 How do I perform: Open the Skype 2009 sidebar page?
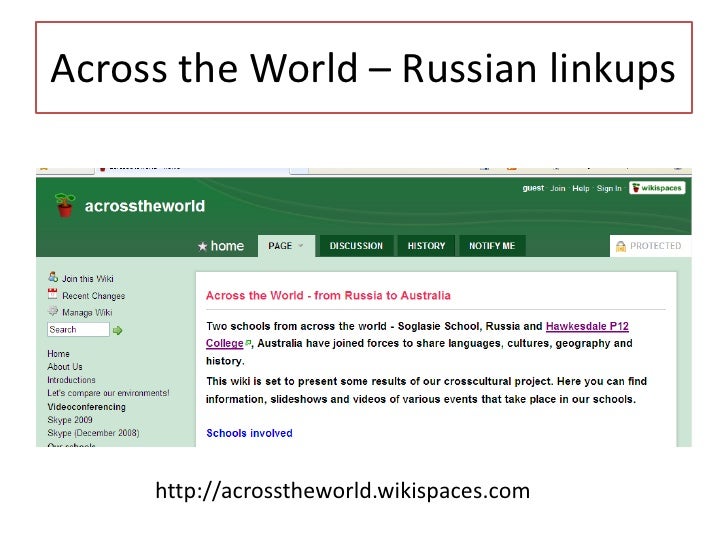(x=70, y=420)
